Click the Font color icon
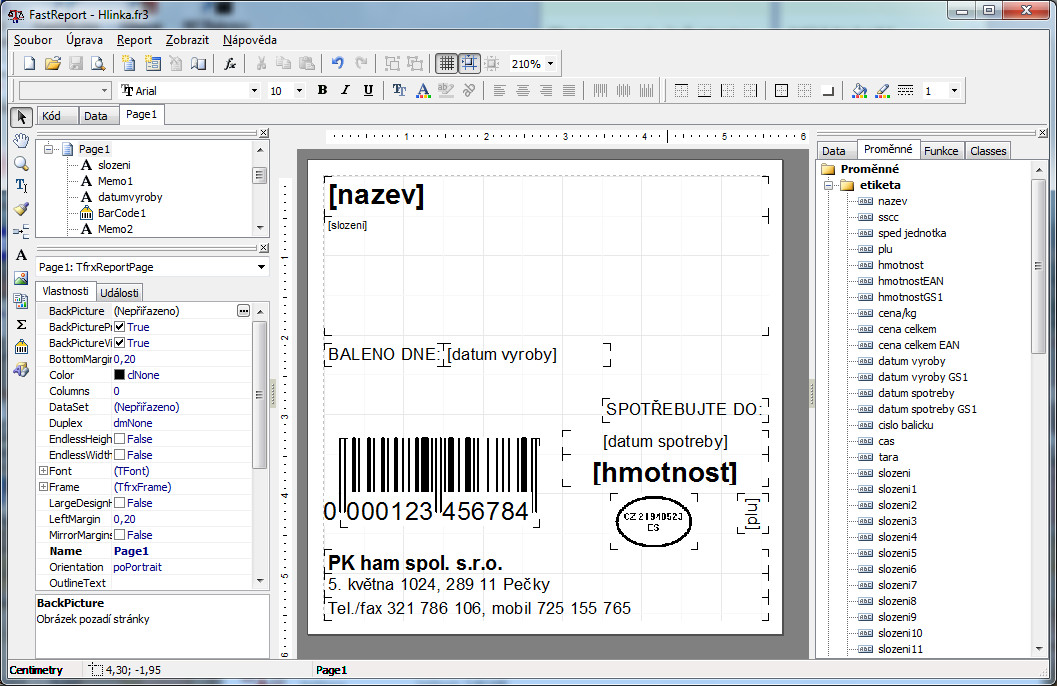 (423, 90)
